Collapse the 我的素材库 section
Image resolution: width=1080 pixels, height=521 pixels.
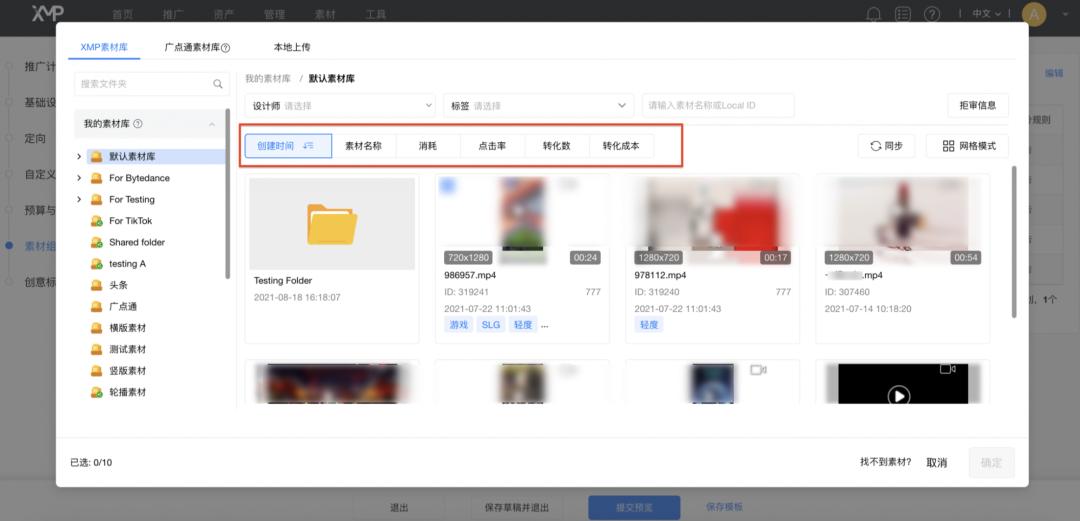[x=211, y=124]
